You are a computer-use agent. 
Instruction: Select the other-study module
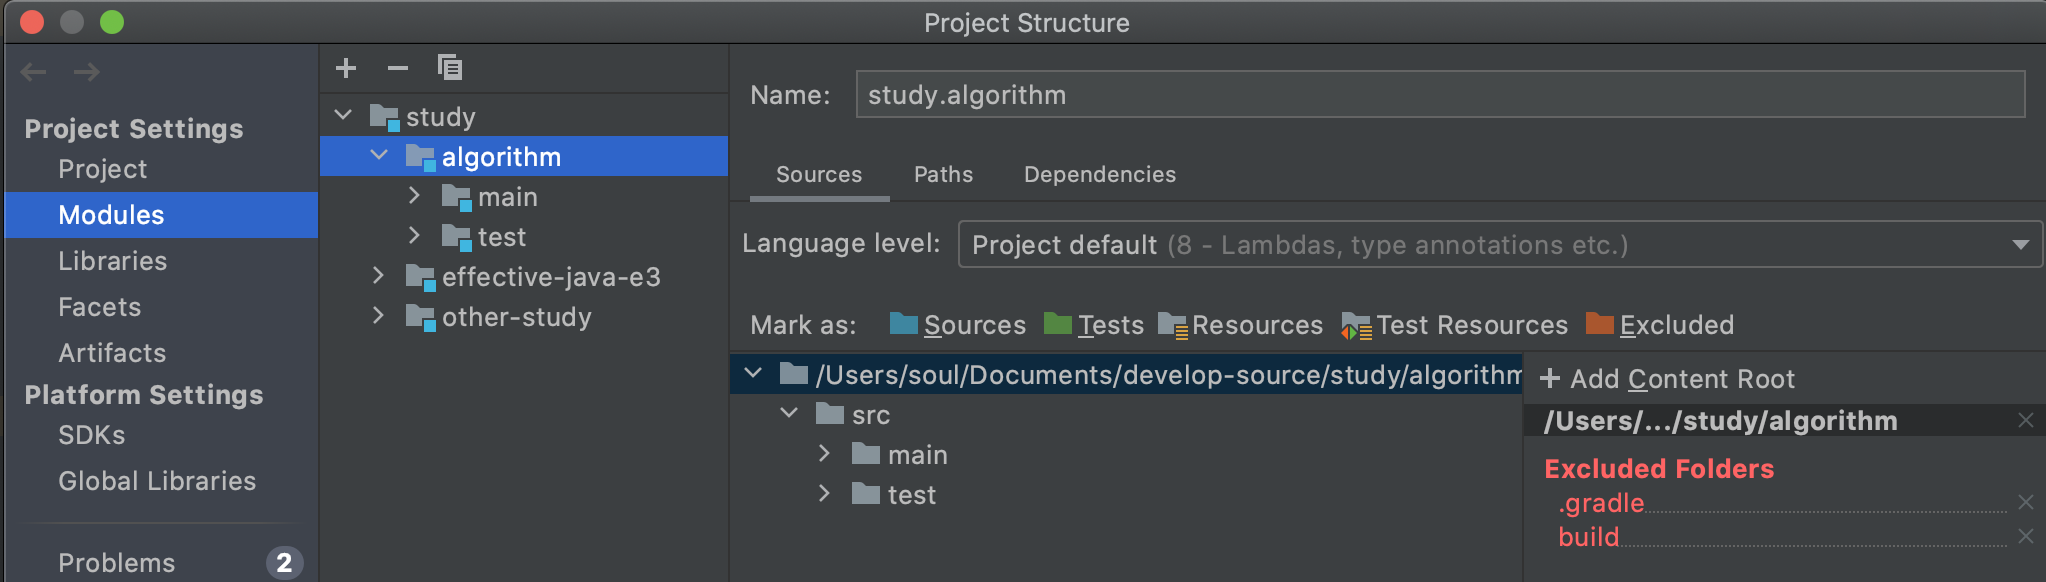click(516, 317)
